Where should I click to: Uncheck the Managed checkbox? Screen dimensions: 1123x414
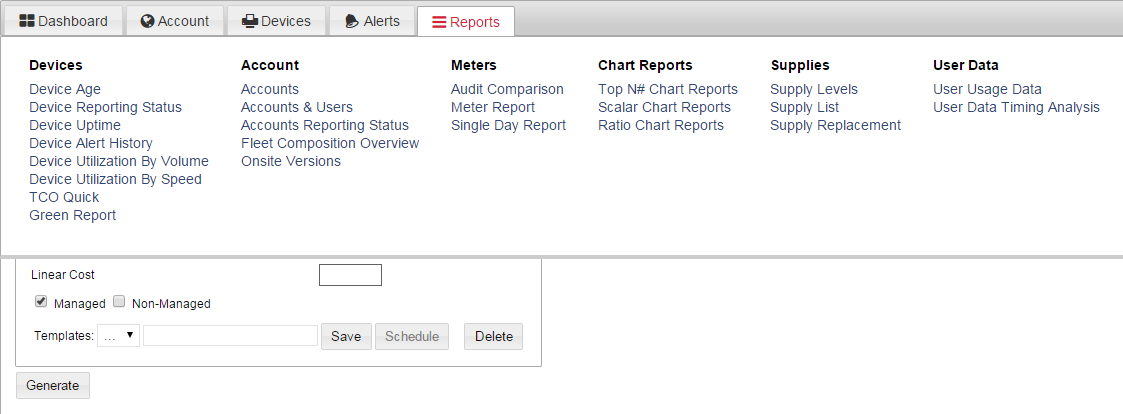pyautogui.click(x=41, y=302)
